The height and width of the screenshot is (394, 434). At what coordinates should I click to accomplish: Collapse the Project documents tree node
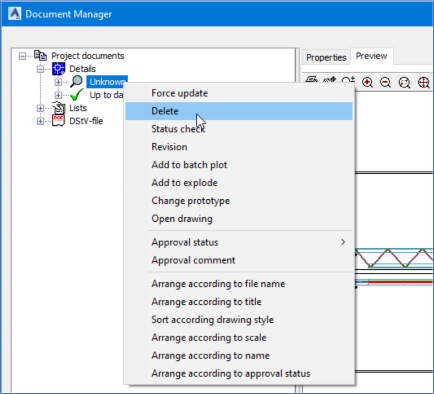[x=22, y=56]
